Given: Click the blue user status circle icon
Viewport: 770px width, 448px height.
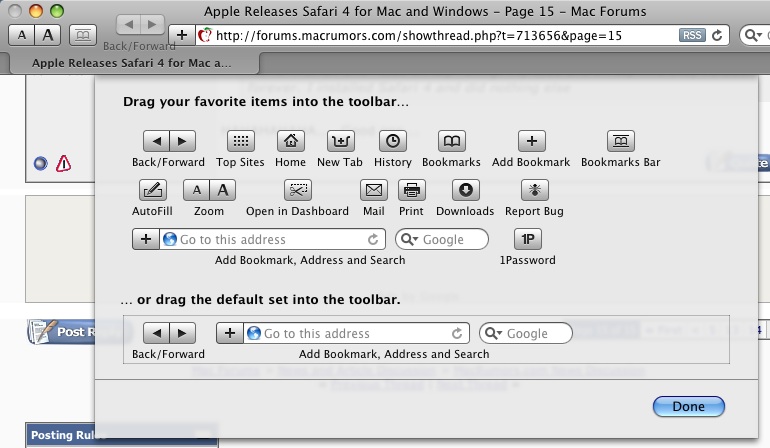Looking at the screenshot, I should click(x=41, y=163).
